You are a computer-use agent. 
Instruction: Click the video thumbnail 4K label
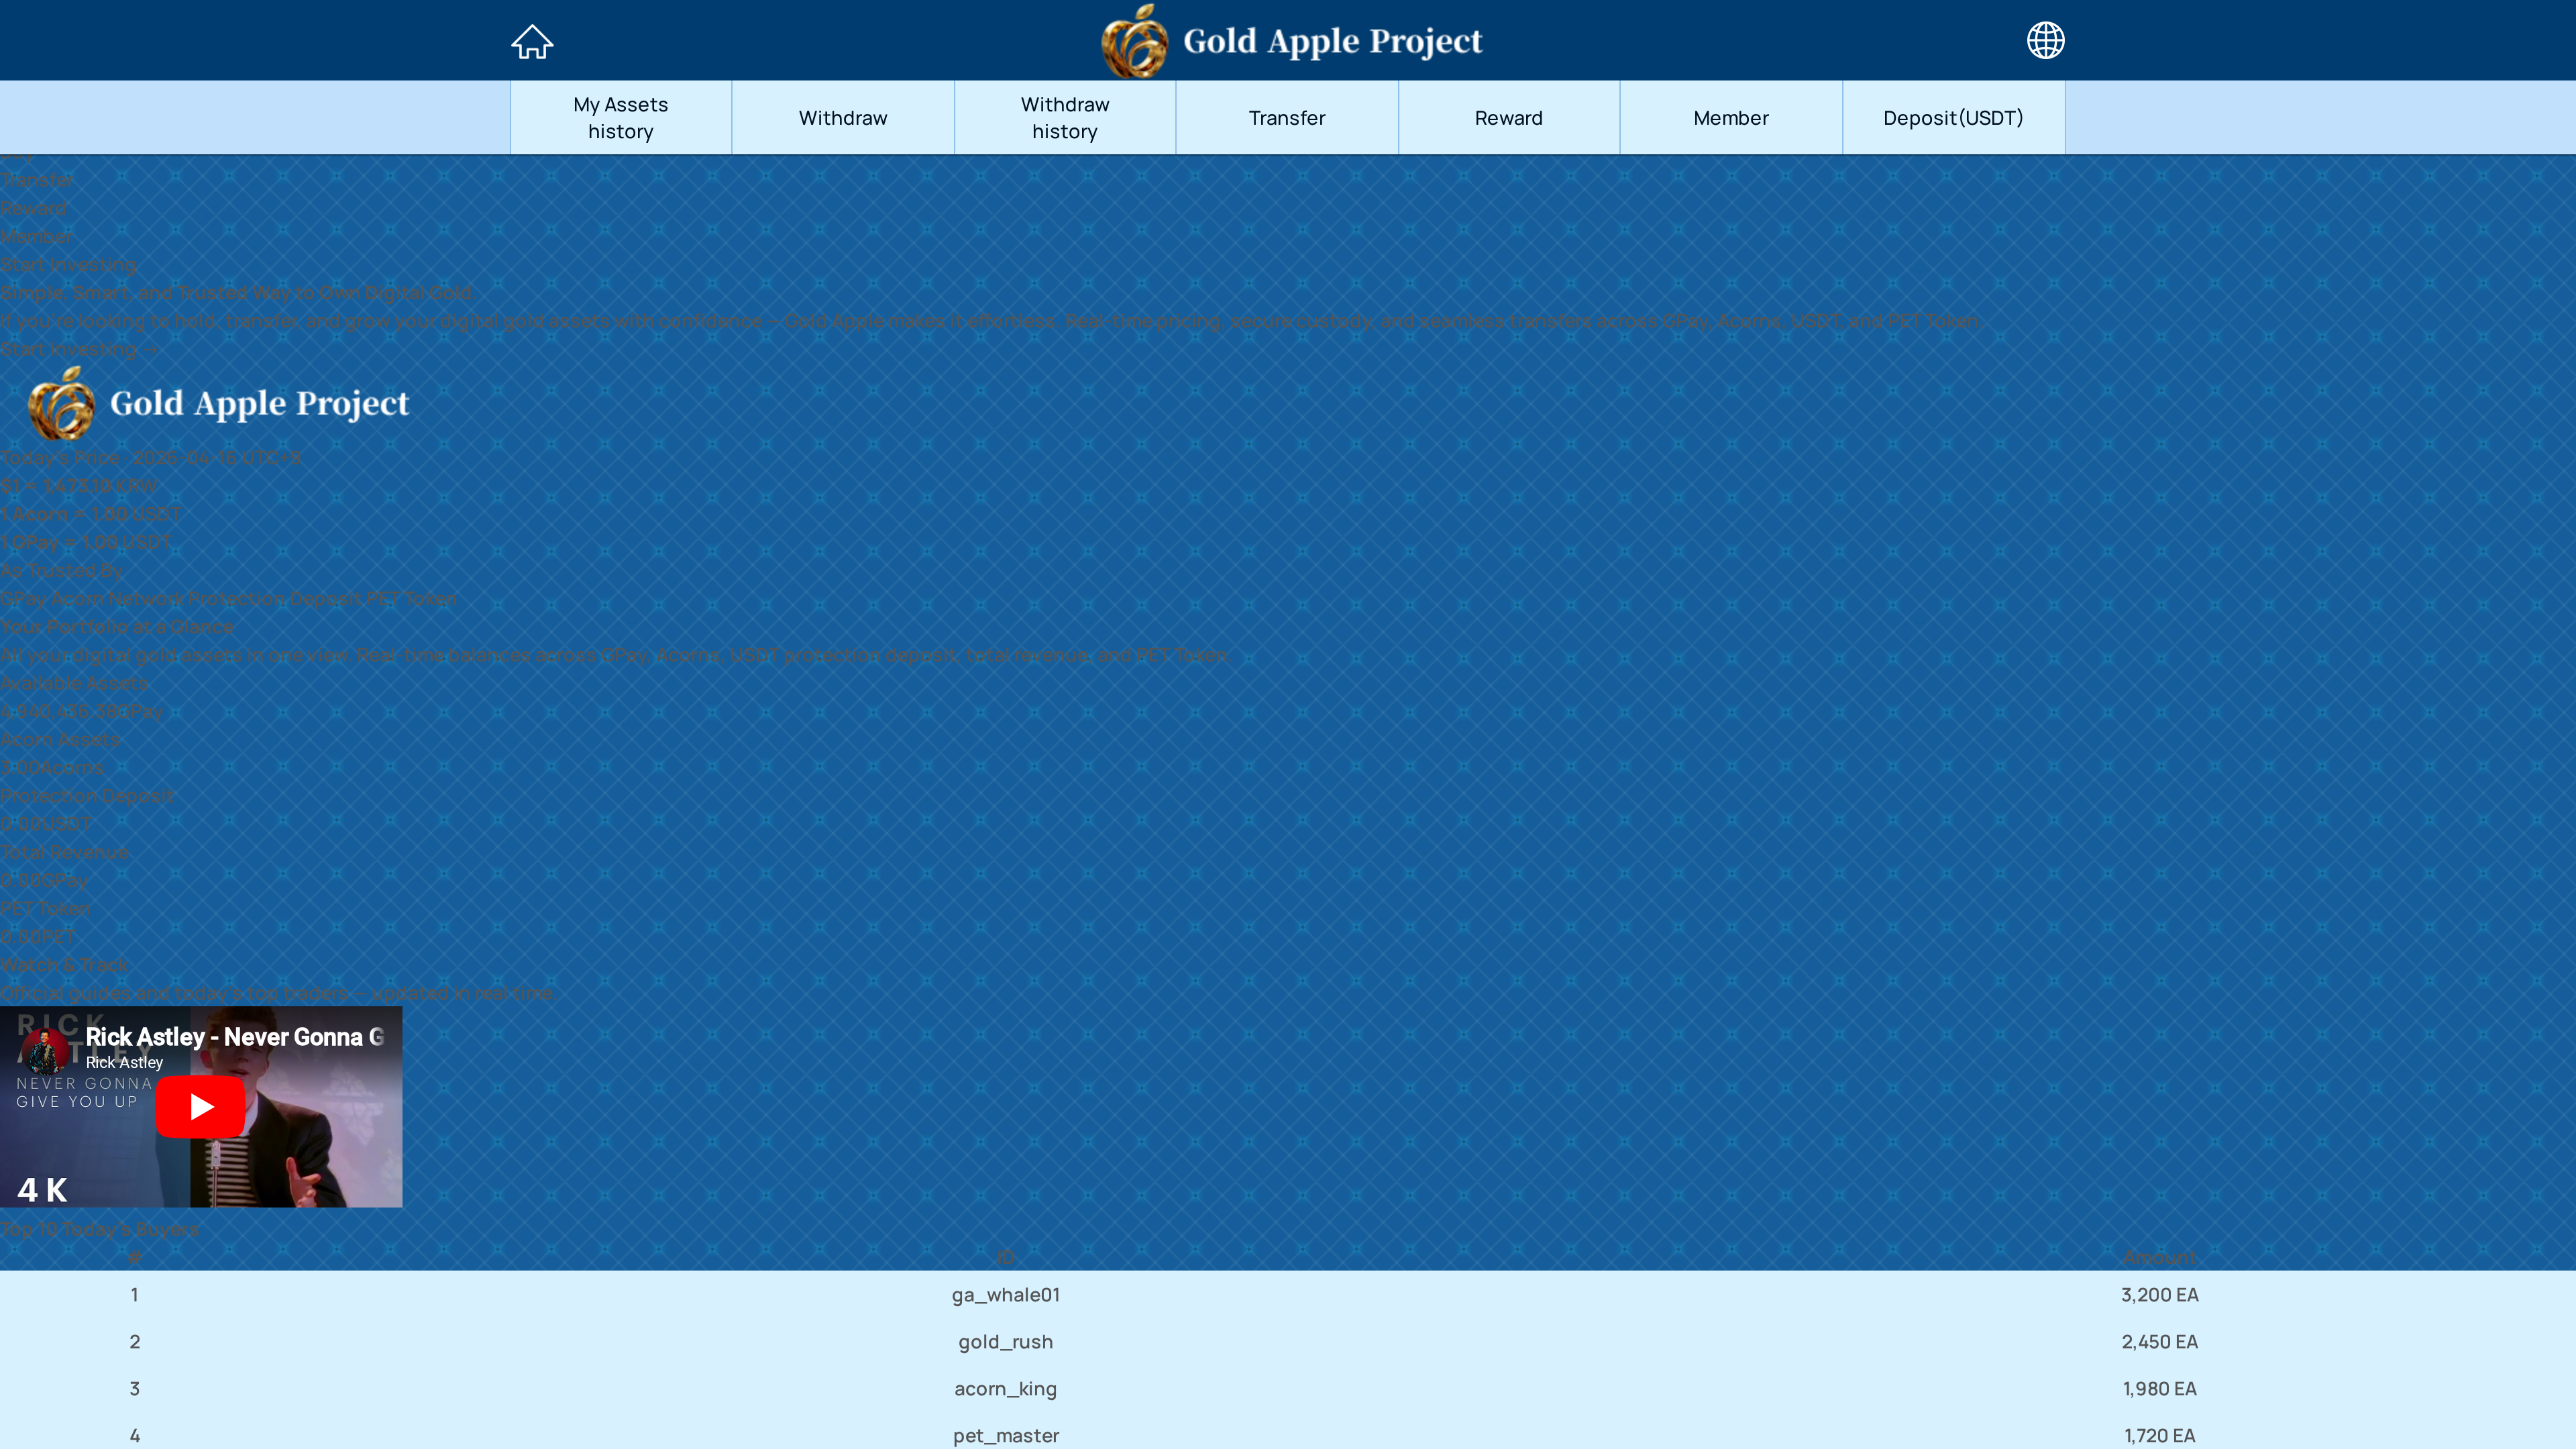click(42, 1190)
